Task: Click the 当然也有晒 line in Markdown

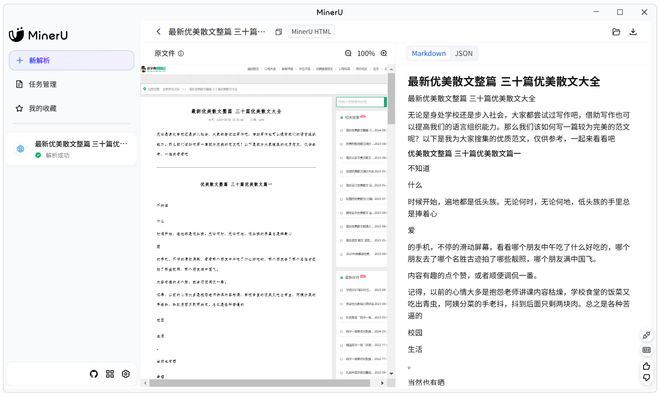Action: (x=426, y=382)
